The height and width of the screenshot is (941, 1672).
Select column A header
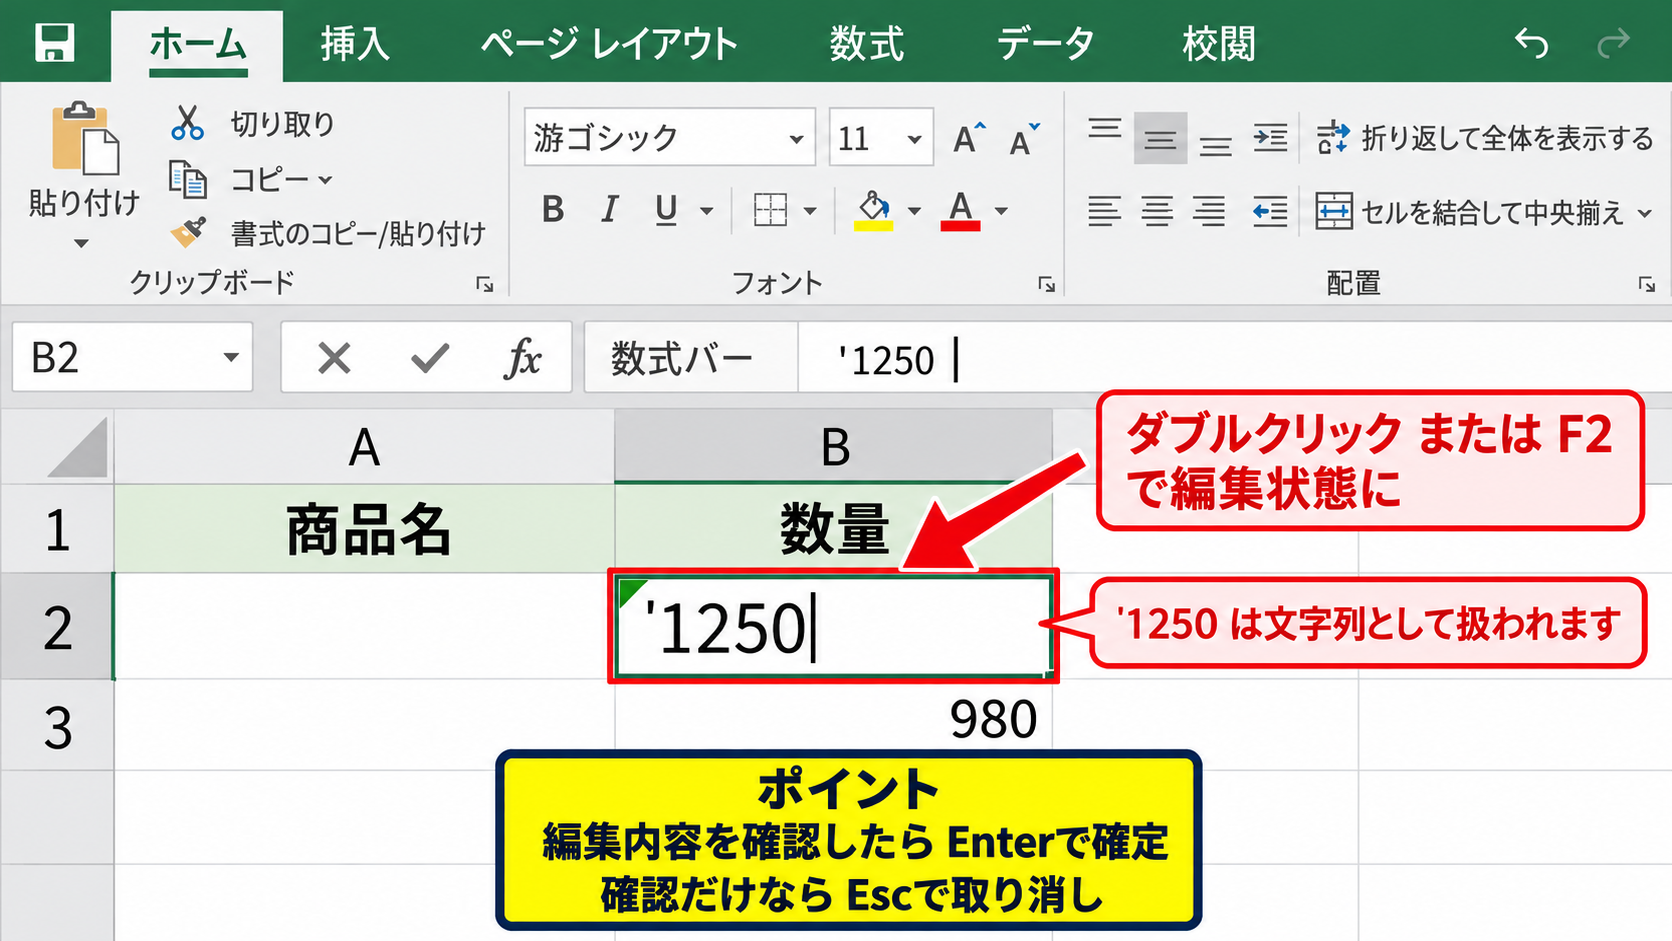pyautogui.click(x=364, y=447)
